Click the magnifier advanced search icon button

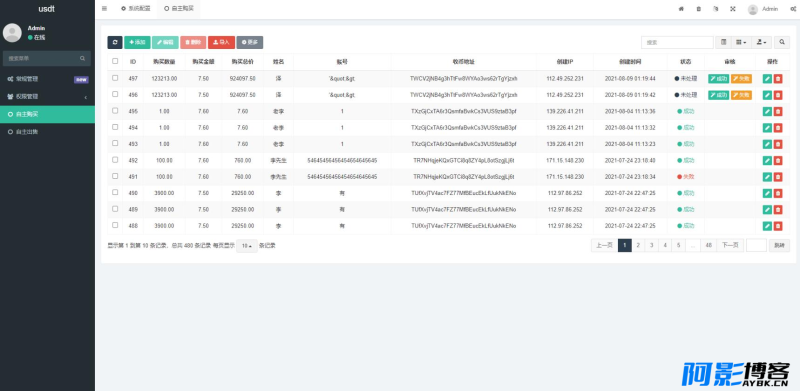782,42
